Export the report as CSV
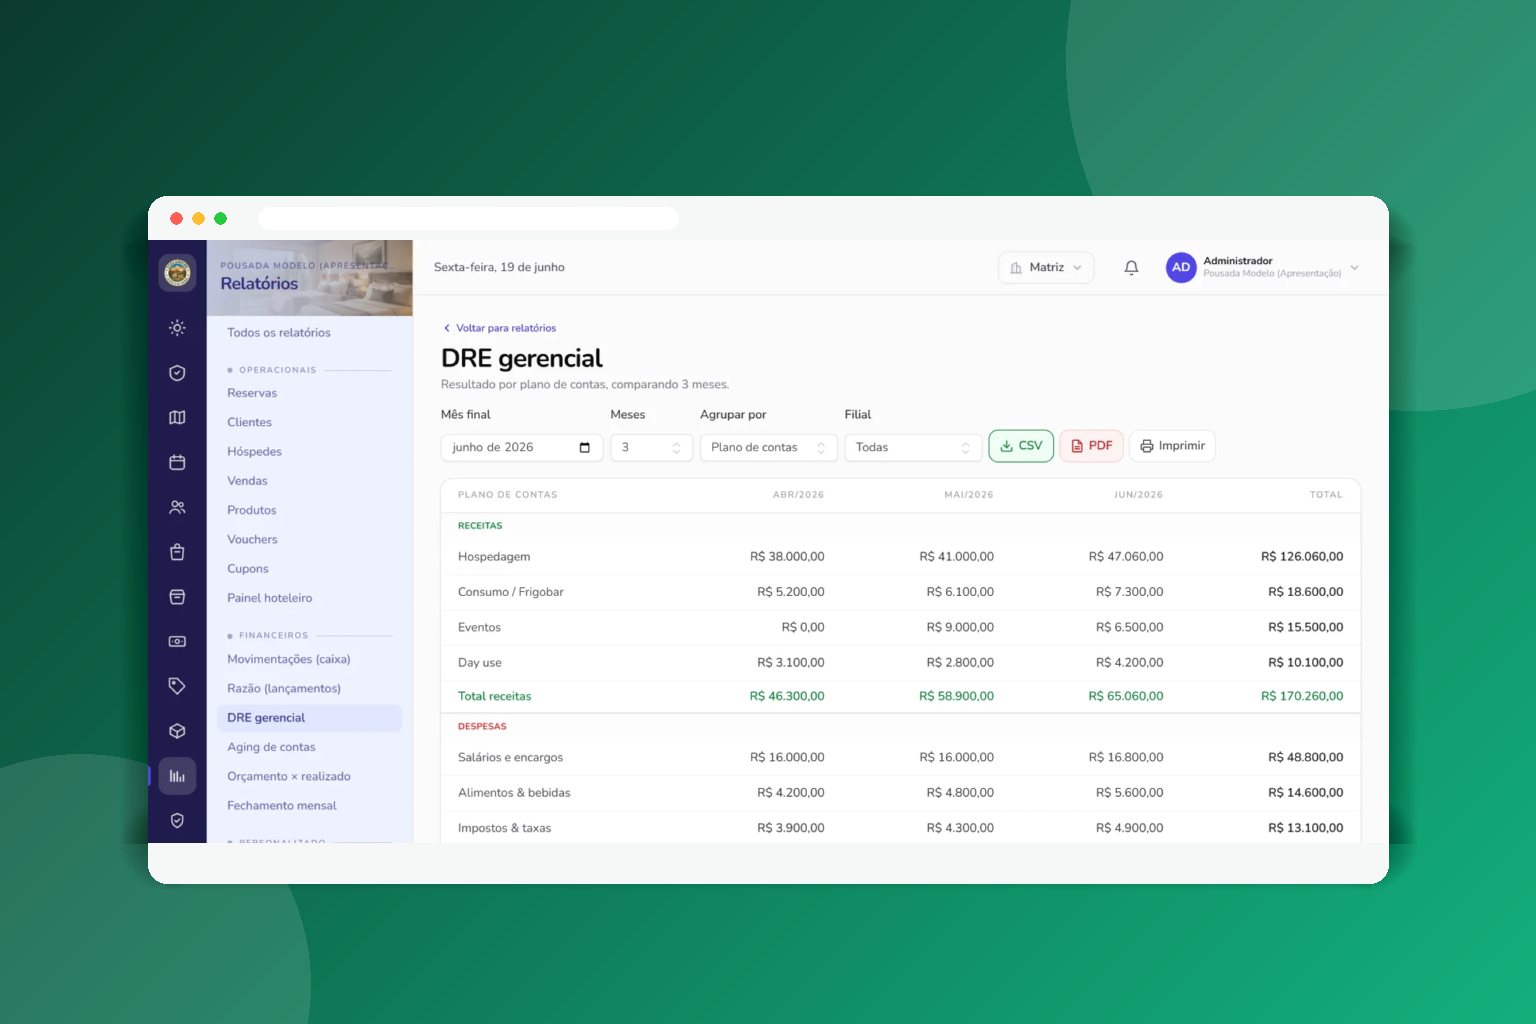Screen dimensions: 1536x1024 pos(1021,446)
